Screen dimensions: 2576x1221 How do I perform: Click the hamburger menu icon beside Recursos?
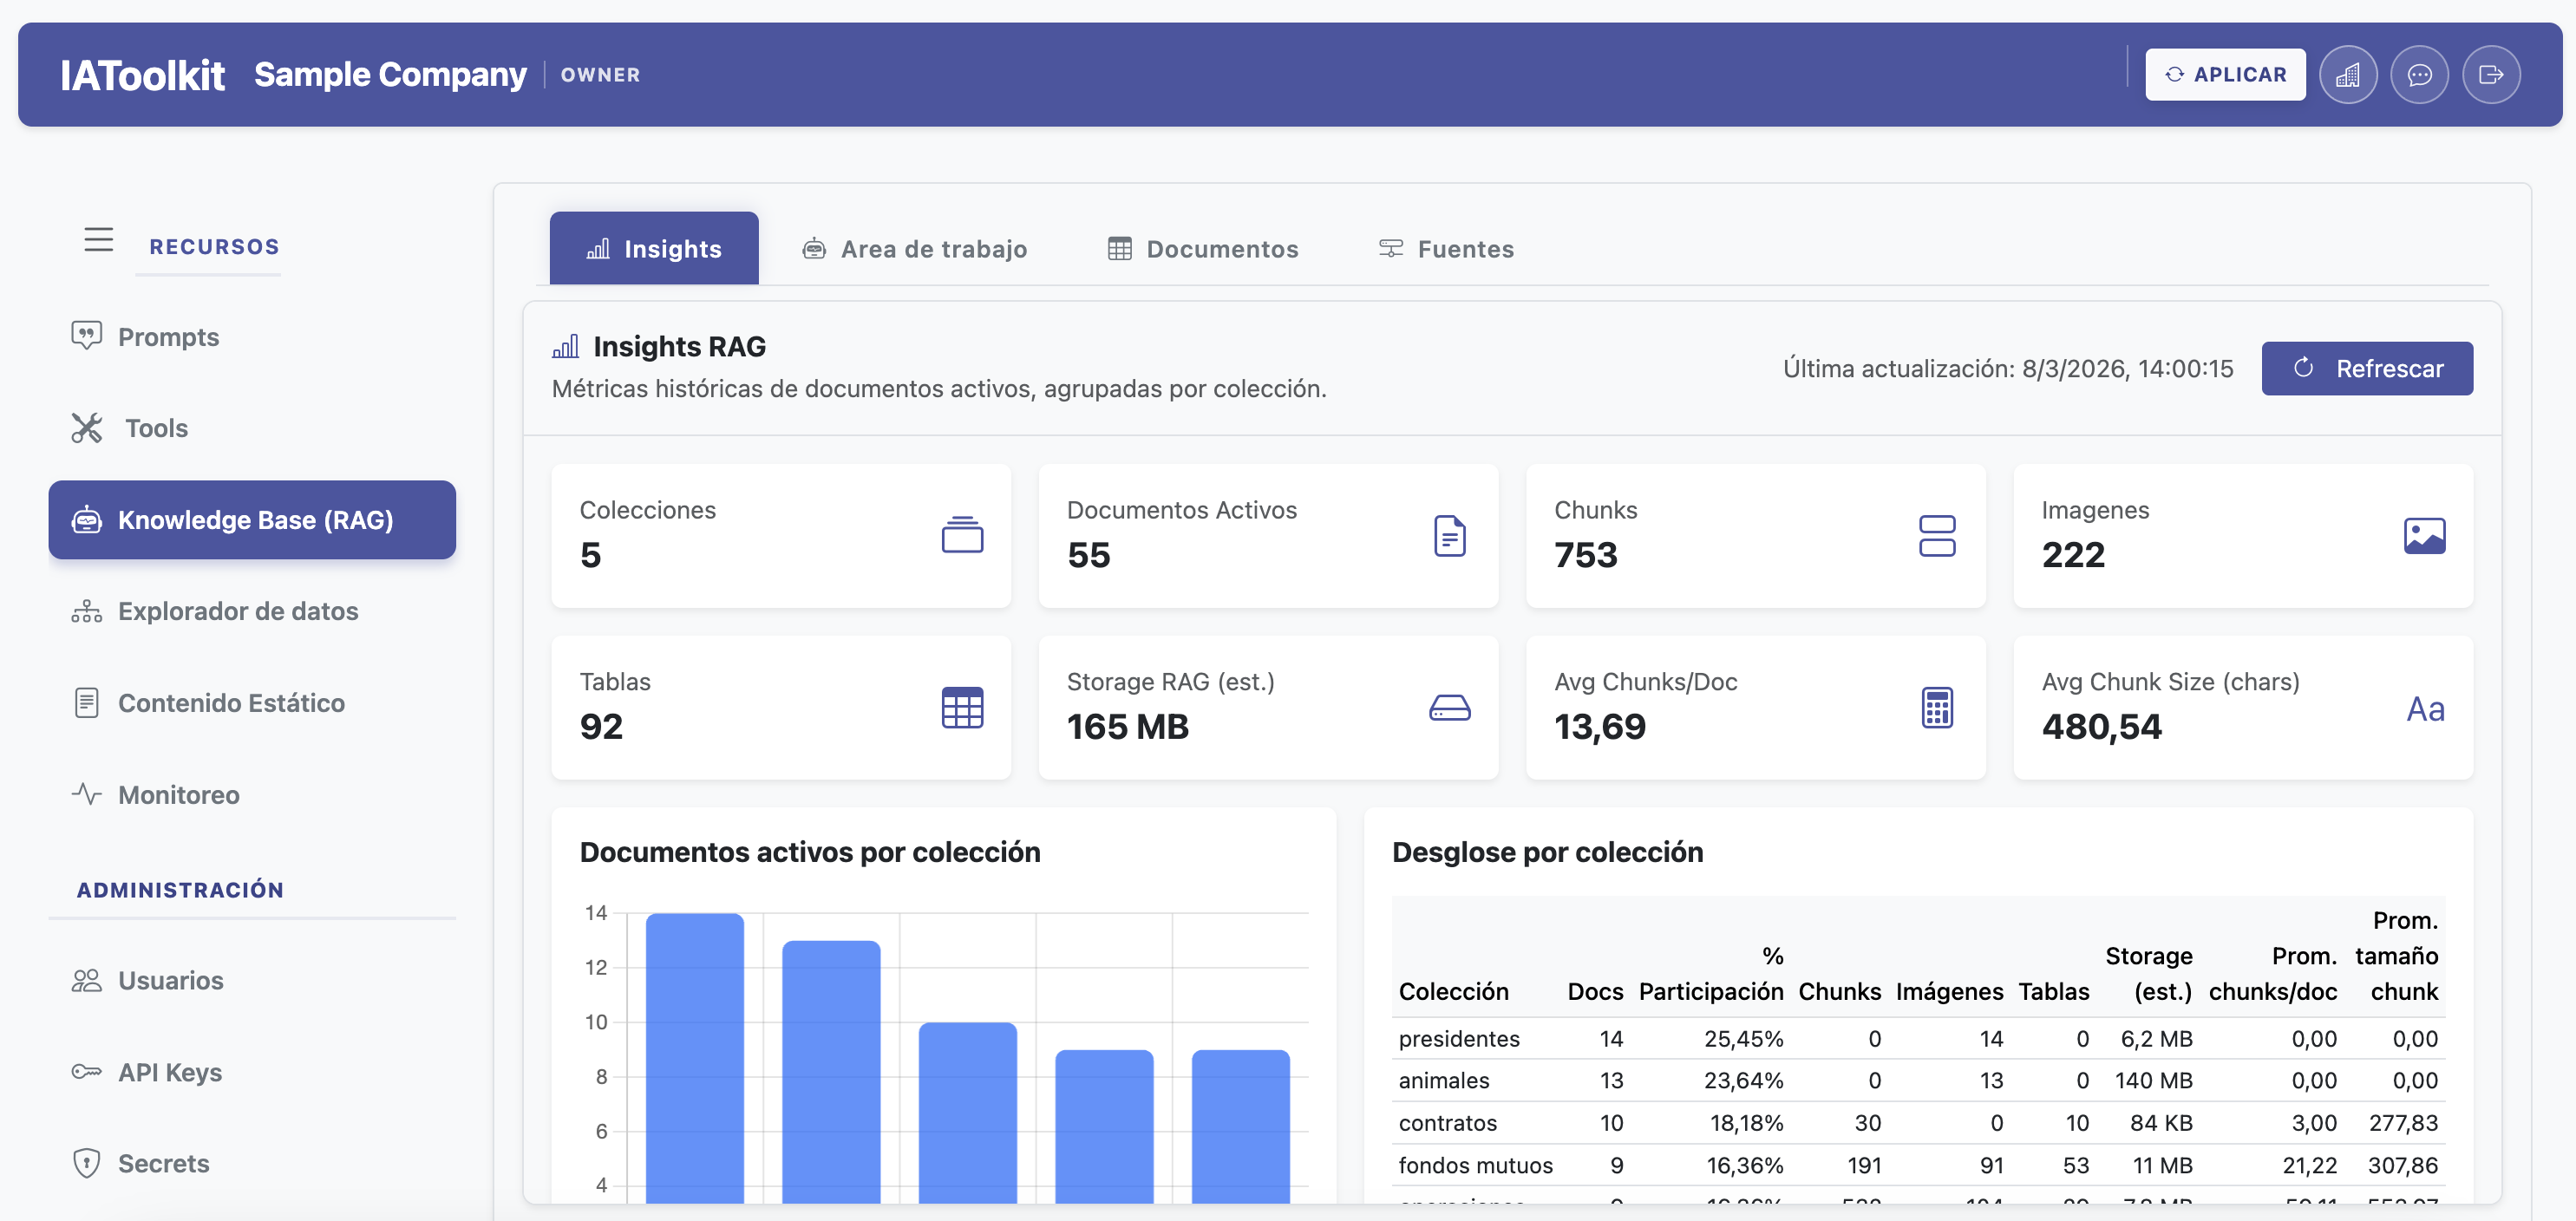tap(98, 240)
